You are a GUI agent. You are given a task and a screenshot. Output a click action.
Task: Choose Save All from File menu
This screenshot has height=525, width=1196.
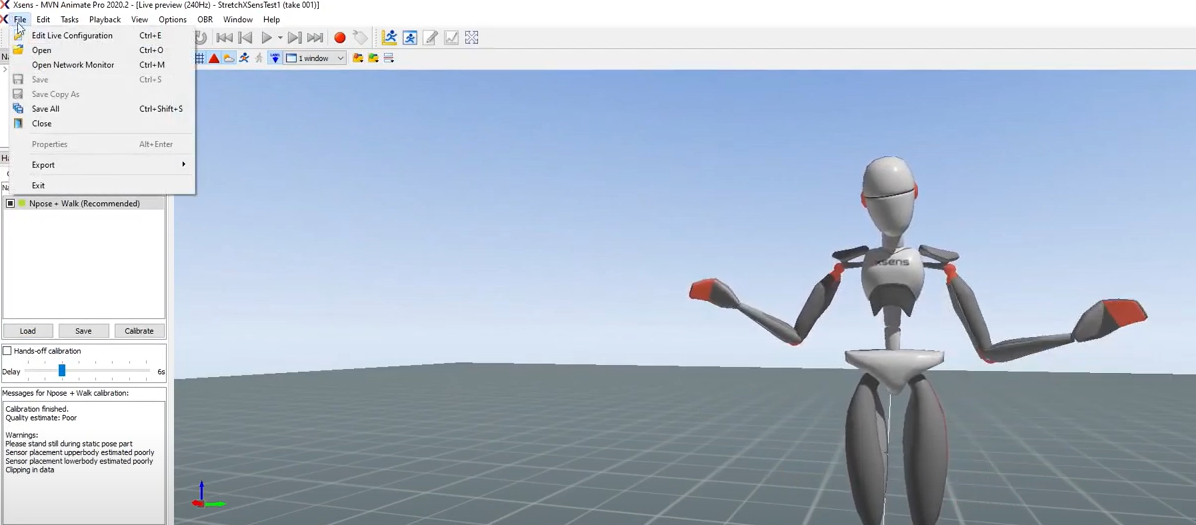[x=102, y=109]
